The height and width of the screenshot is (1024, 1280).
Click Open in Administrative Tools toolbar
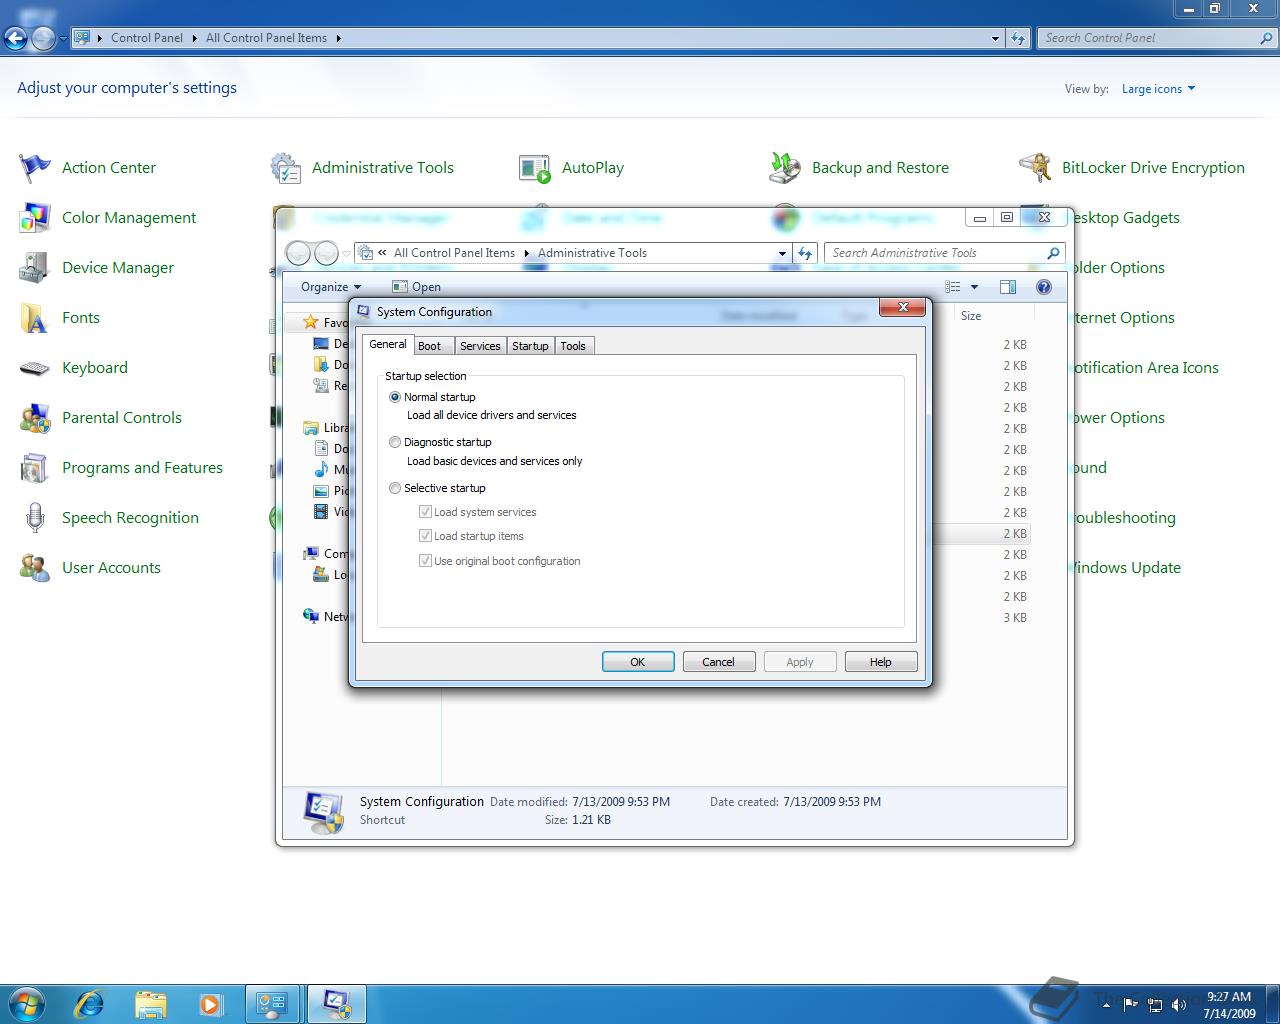[416, 287]
